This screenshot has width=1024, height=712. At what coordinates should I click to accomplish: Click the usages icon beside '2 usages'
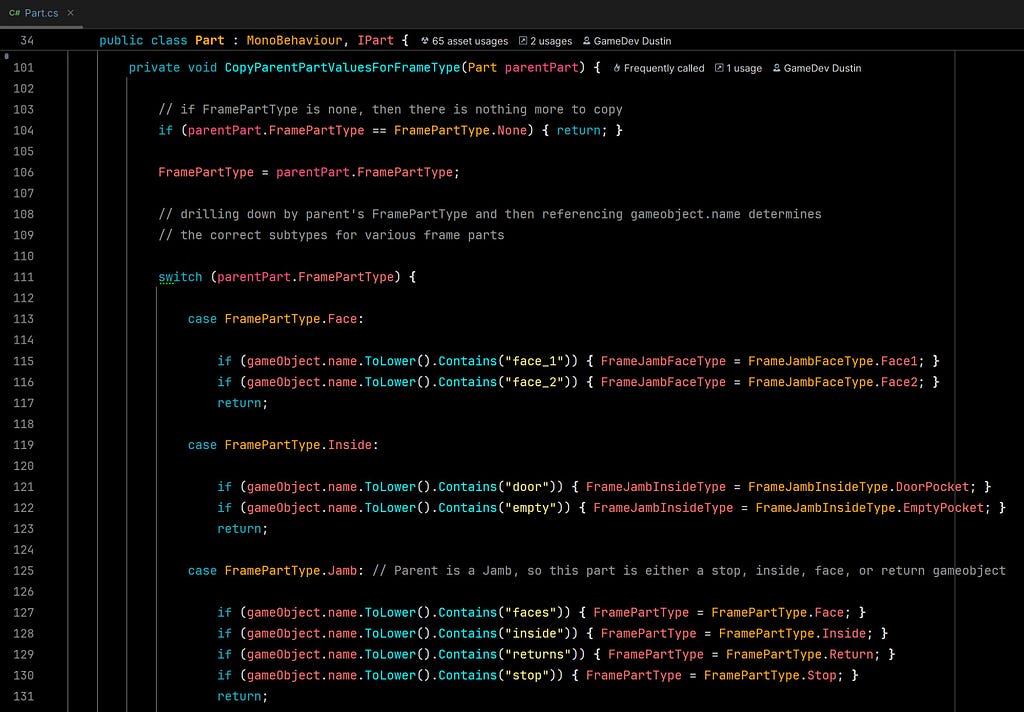coord(523,41)
